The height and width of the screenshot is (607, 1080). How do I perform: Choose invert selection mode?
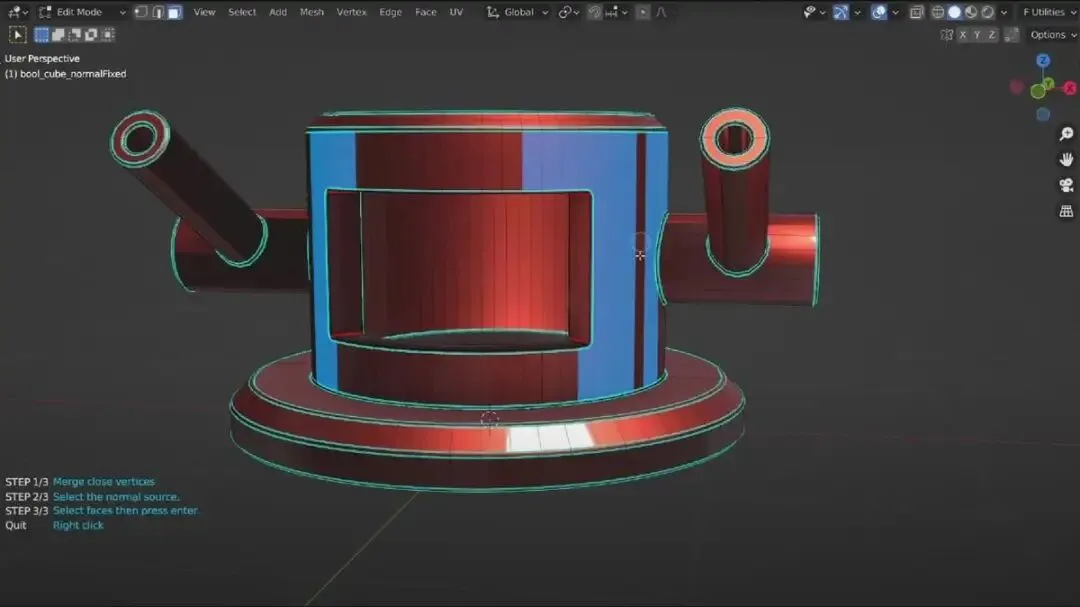[91, 34]
